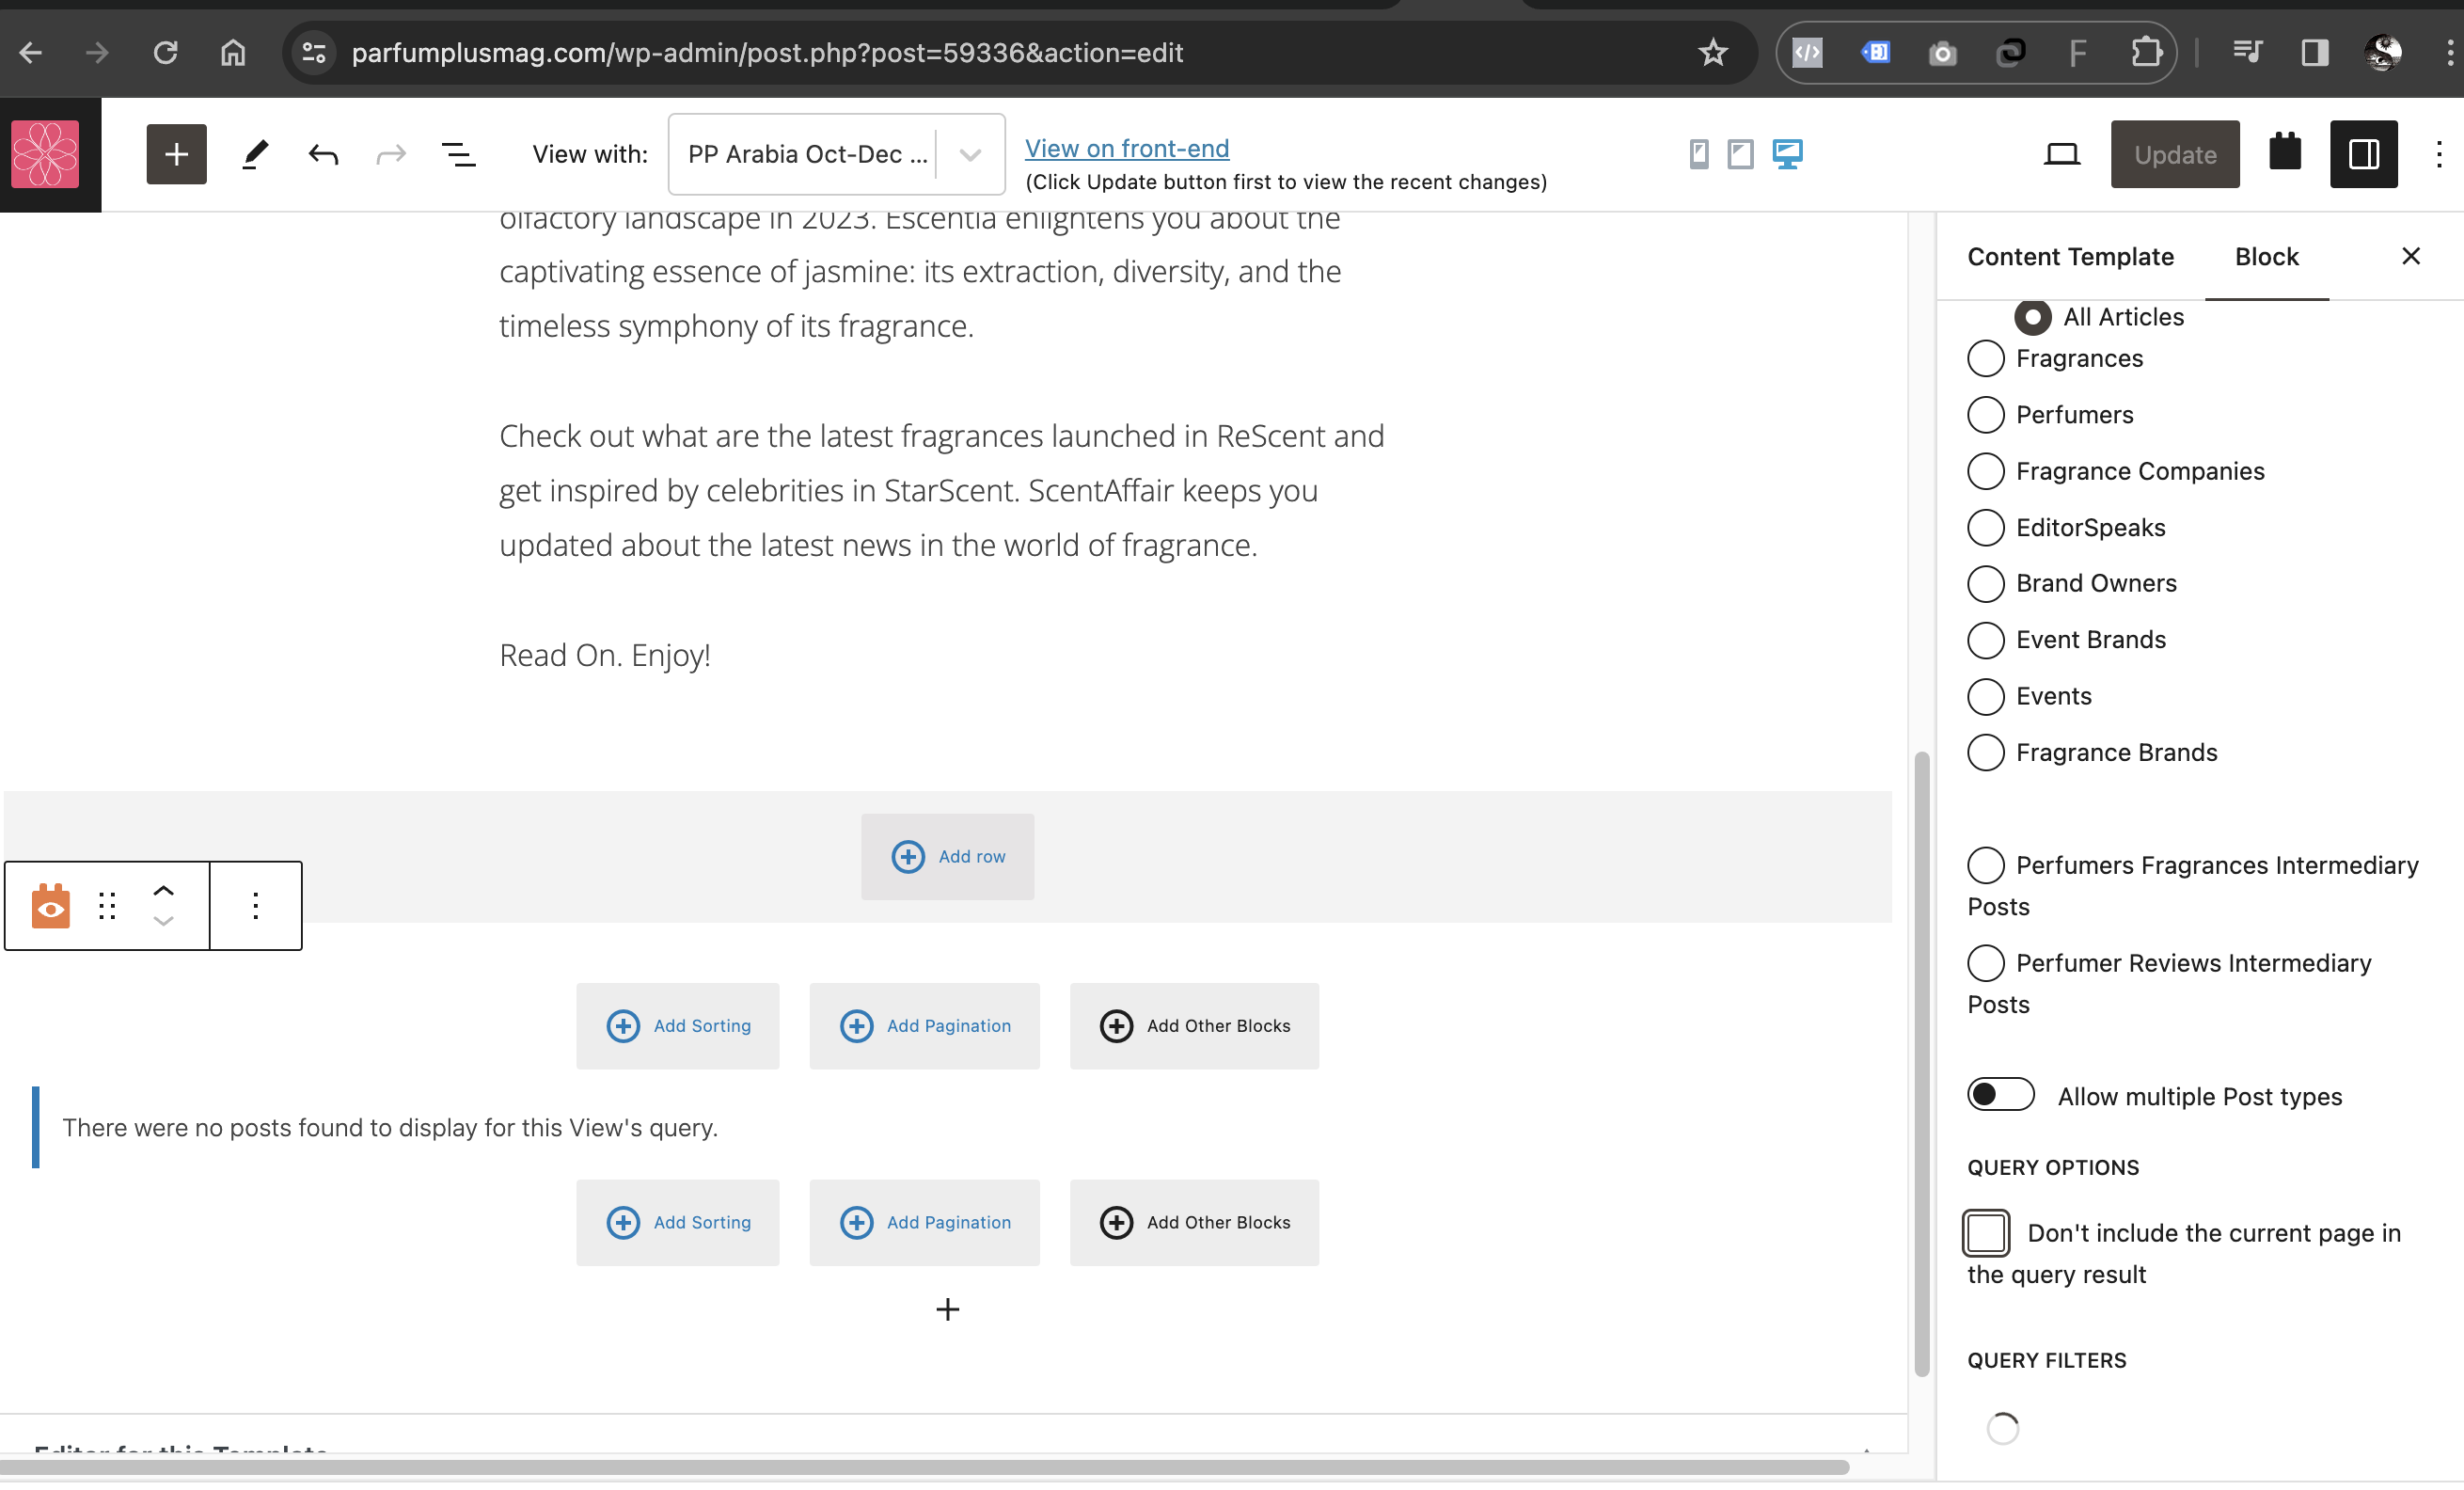Image resolution: width=2464 pixels, height=1490 pixels.
Task: Click the browser forward arrow
Action: tap(97, 52)
